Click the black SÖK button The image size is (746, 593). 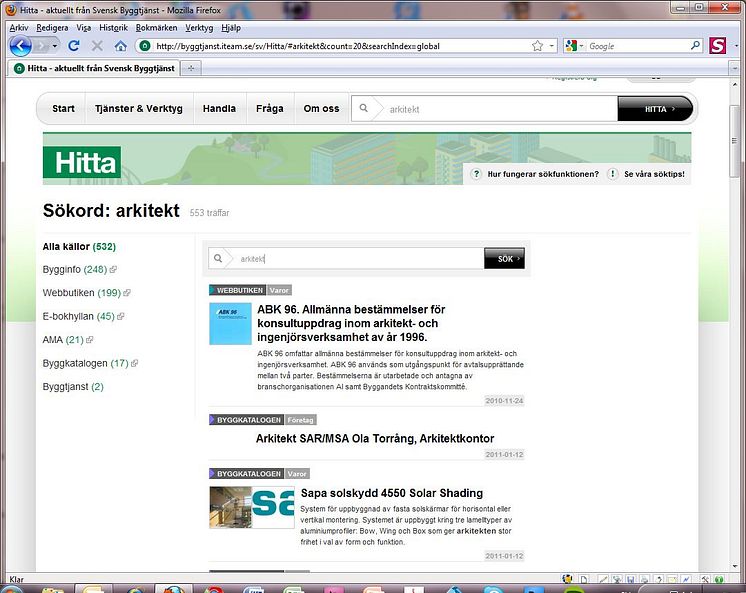tap(504, 258)
